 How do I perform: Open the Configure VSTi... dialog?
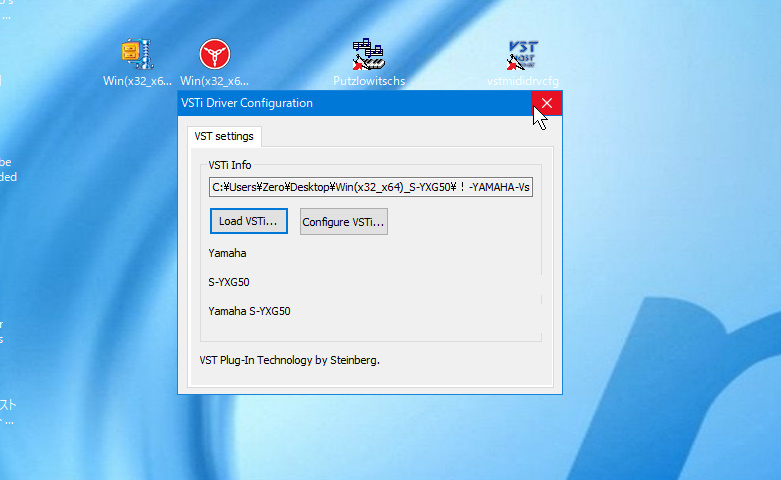344,222
